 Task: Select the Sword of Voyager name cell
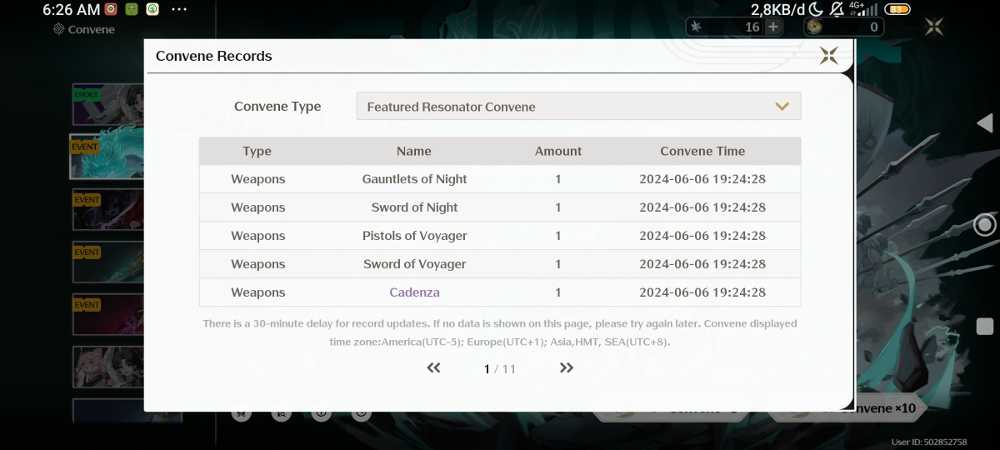[x=415, y=264]
